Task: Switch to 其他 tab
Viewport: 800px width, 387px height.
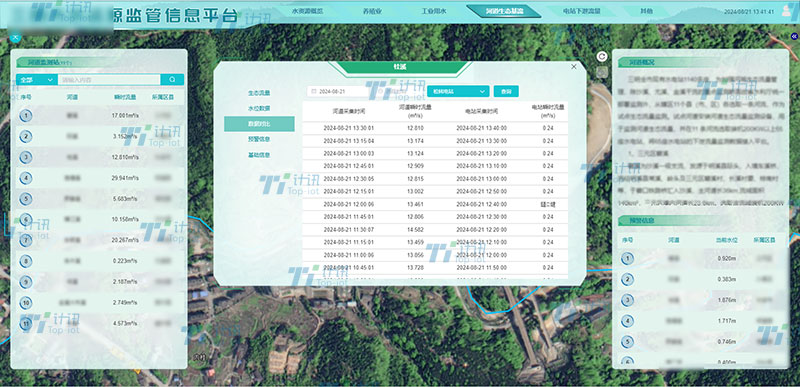Action: (646, 11)
